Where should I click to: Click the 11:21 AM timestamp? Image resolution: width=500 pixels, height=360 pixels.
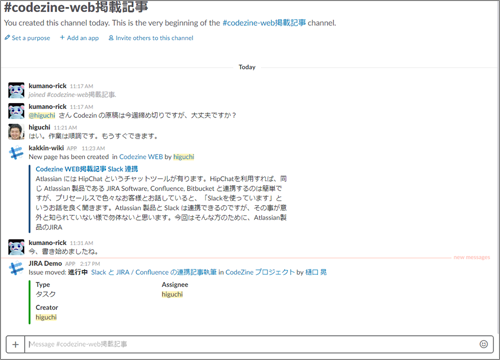coord(65,128)
